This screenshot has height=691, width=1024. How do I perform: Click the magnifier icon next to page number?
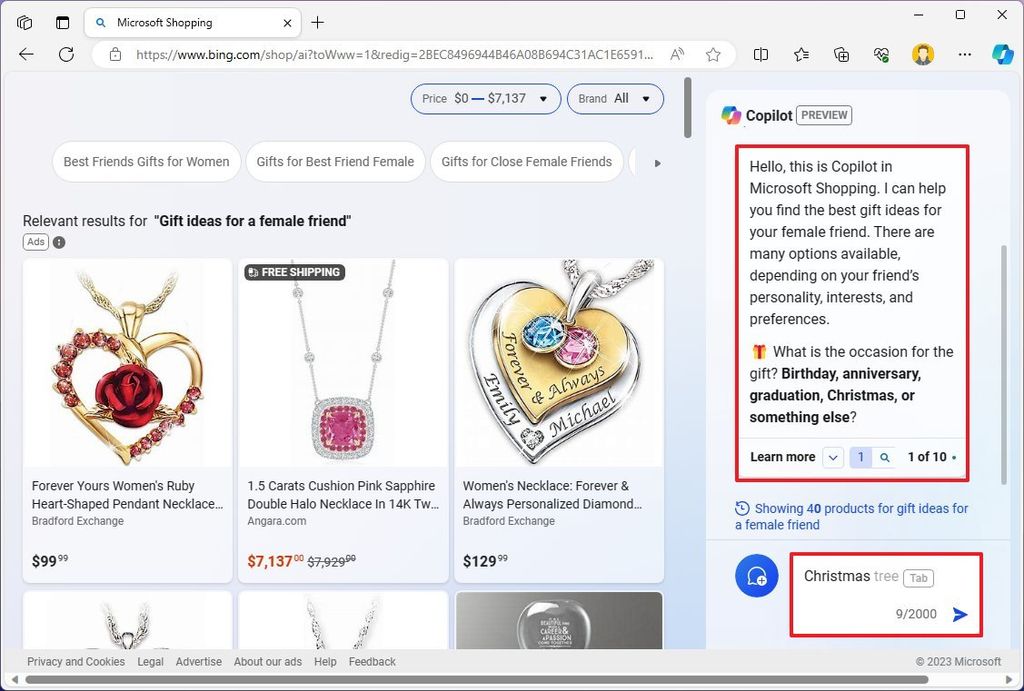(x=883, y=457)
